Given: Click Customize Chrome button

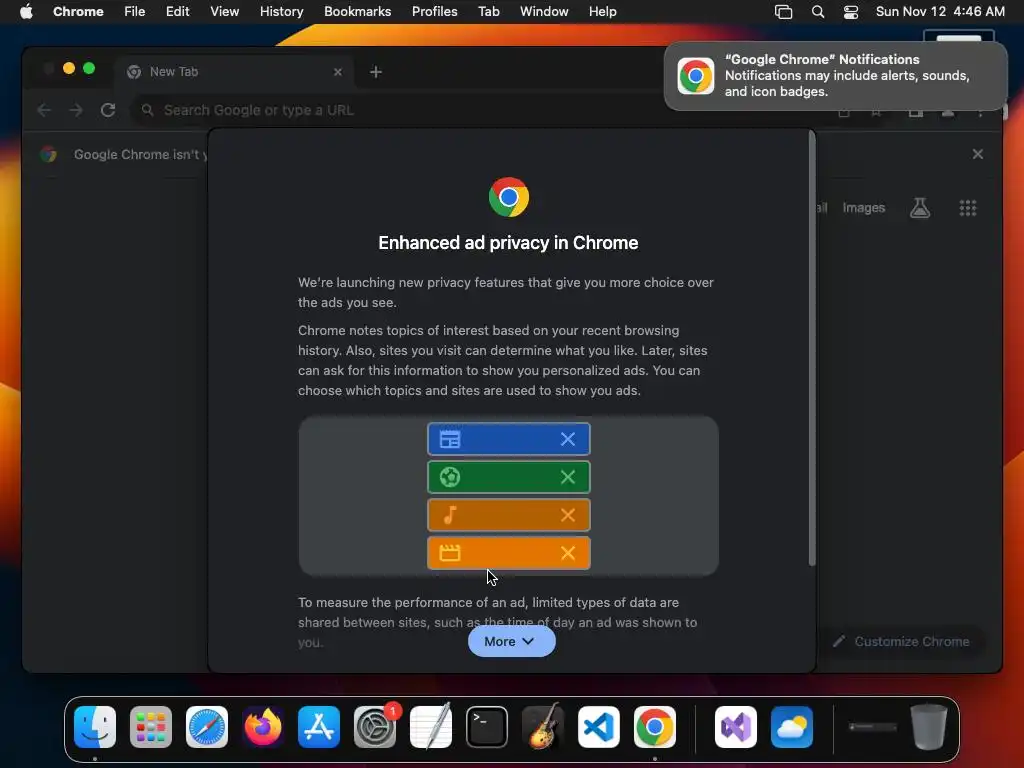Looking at the screenshot, I should (902, 641).
